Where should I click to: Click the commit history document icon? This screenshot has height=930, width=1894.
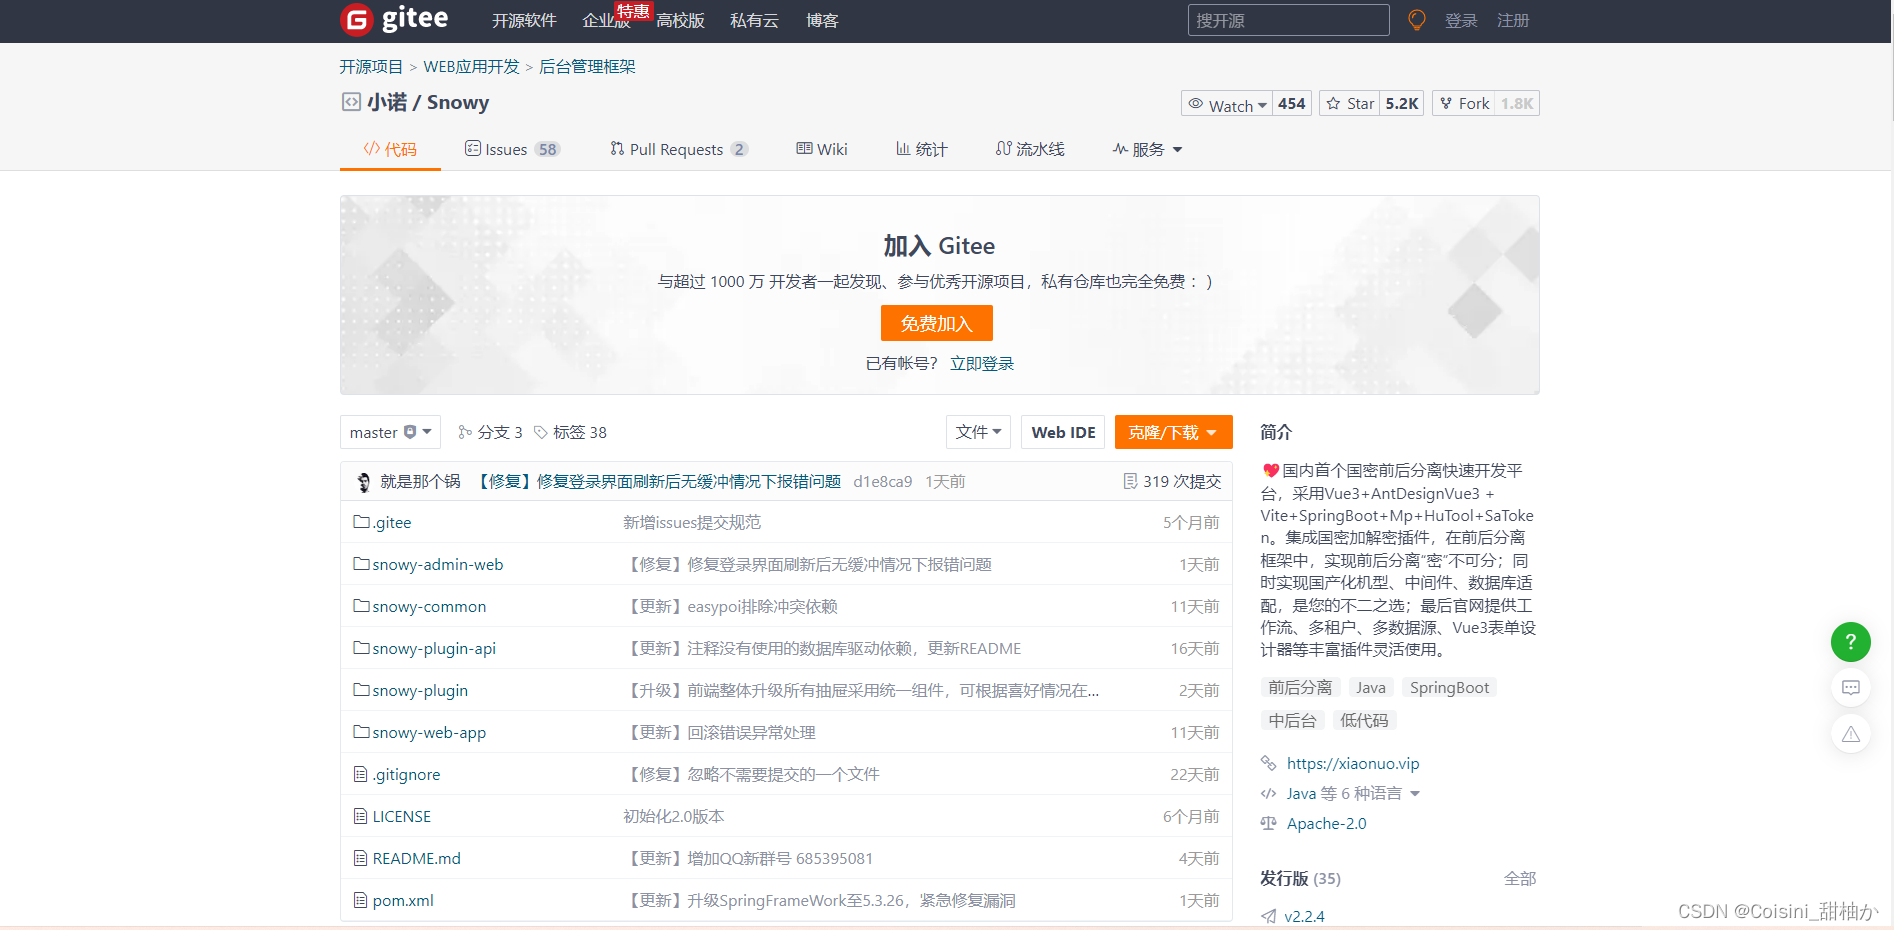(x=1130, y=481)
